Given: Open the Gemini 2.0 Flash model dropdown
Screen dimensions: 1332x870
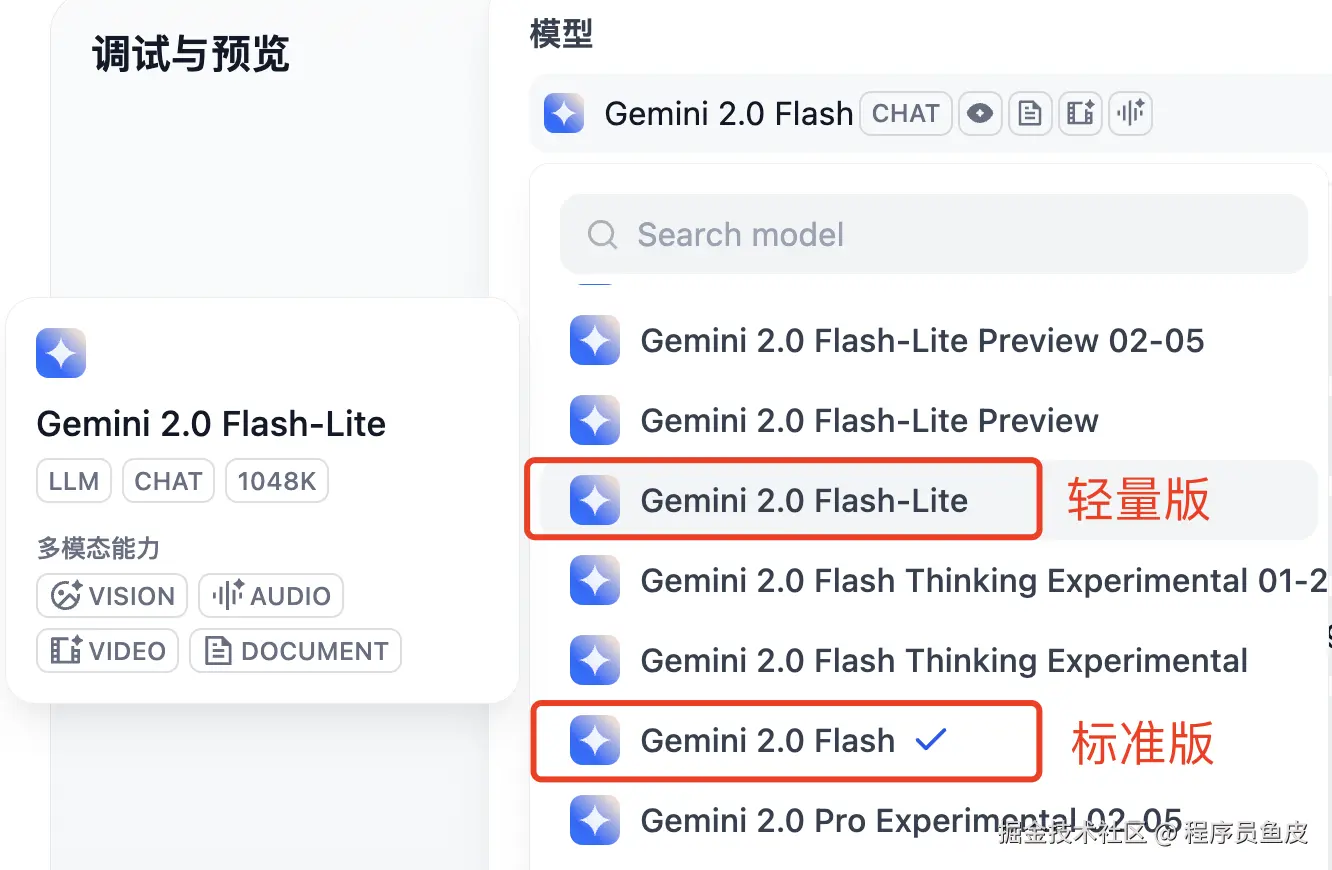Looking at the screenshot, I should click(x=729, y=114).
